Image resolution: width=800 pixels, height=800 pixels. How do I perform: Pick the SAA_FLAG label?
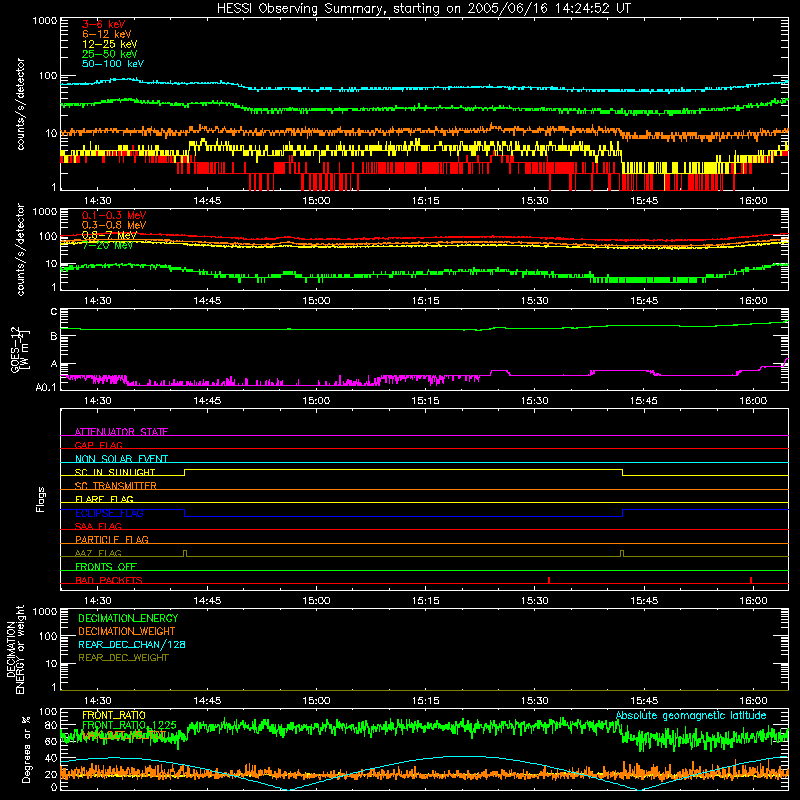coord(98,526)
